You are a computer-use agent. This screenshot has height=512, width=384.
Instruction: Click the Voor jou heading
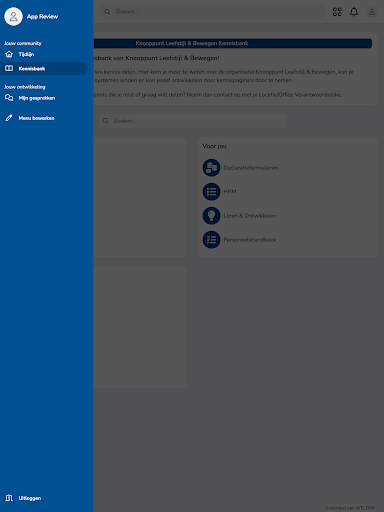[214, 146]
